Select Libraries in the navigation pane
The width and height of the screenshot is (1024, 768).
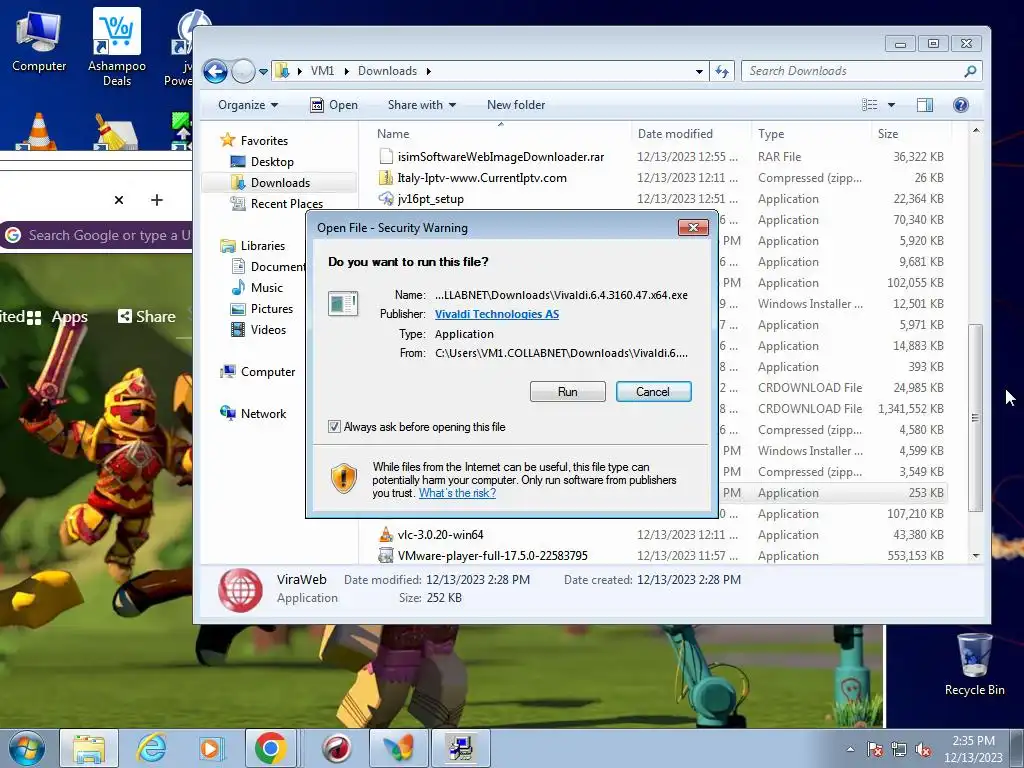(x=263, y=246)
